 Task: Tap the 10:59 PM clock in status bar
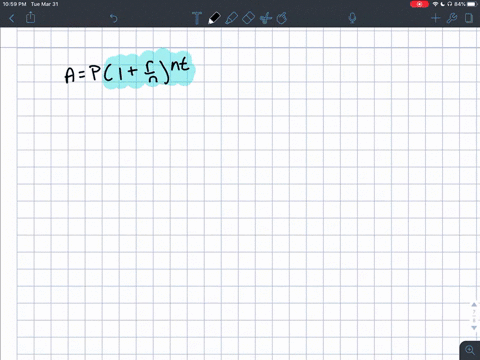coord(14,4)
